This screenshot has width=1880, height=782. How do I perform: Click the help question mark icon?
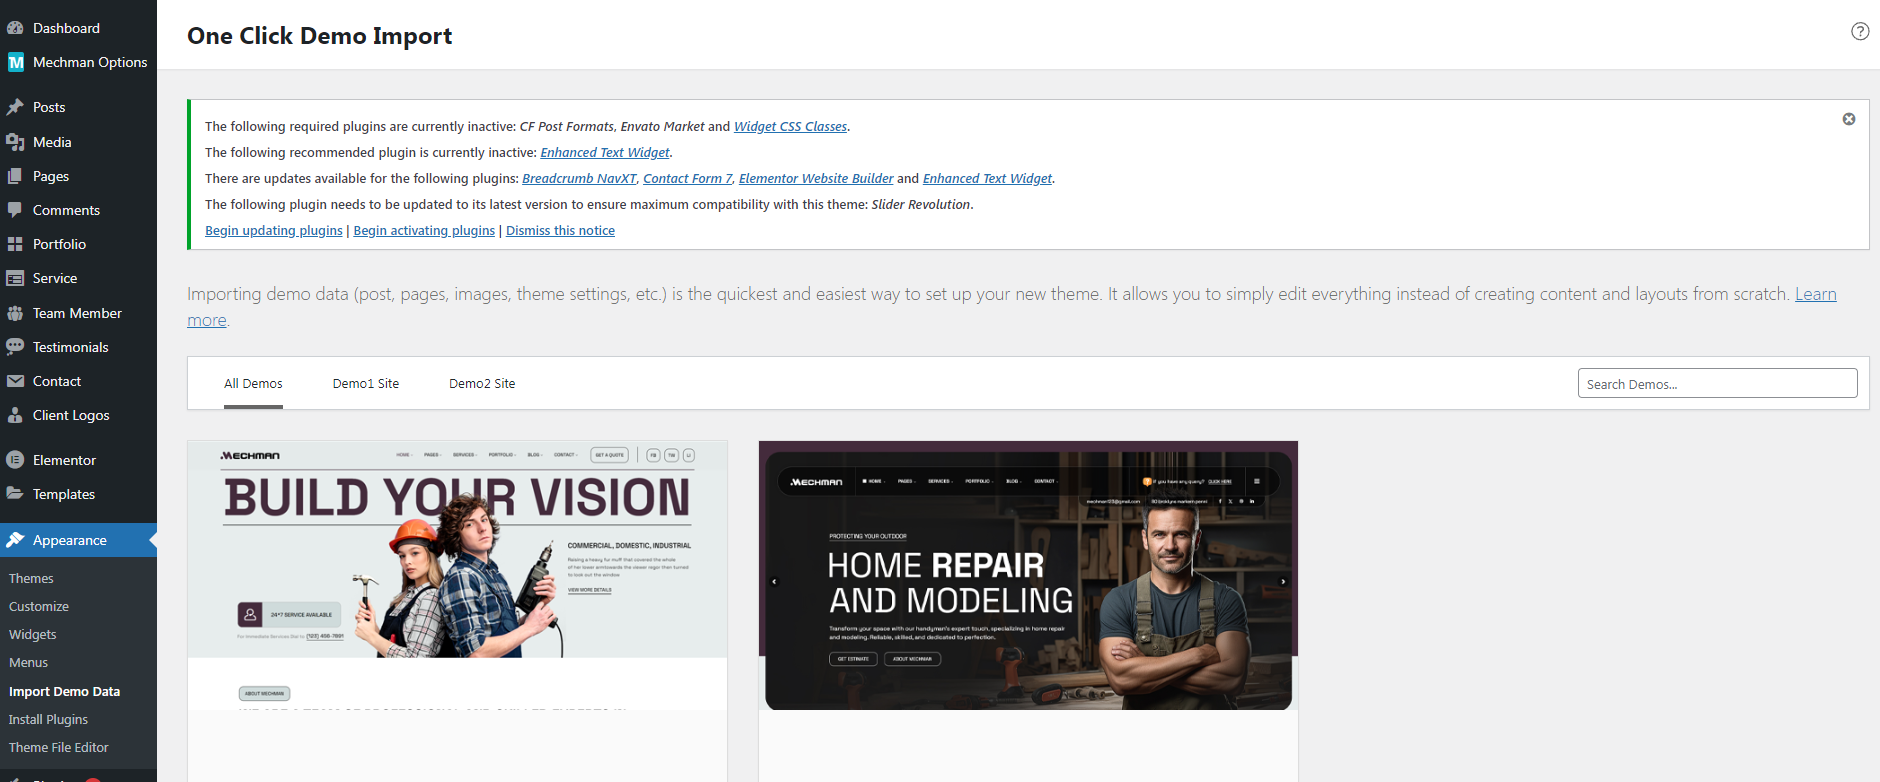(x=1859, y=31)
